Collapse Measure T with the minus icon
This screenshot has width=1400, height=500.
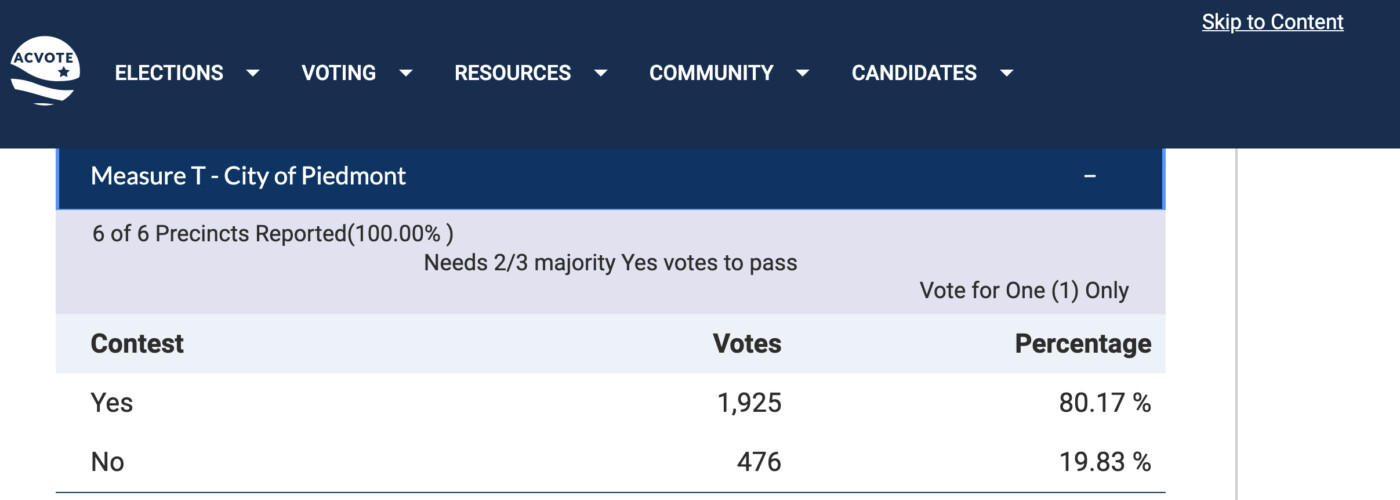[1090, 176]
